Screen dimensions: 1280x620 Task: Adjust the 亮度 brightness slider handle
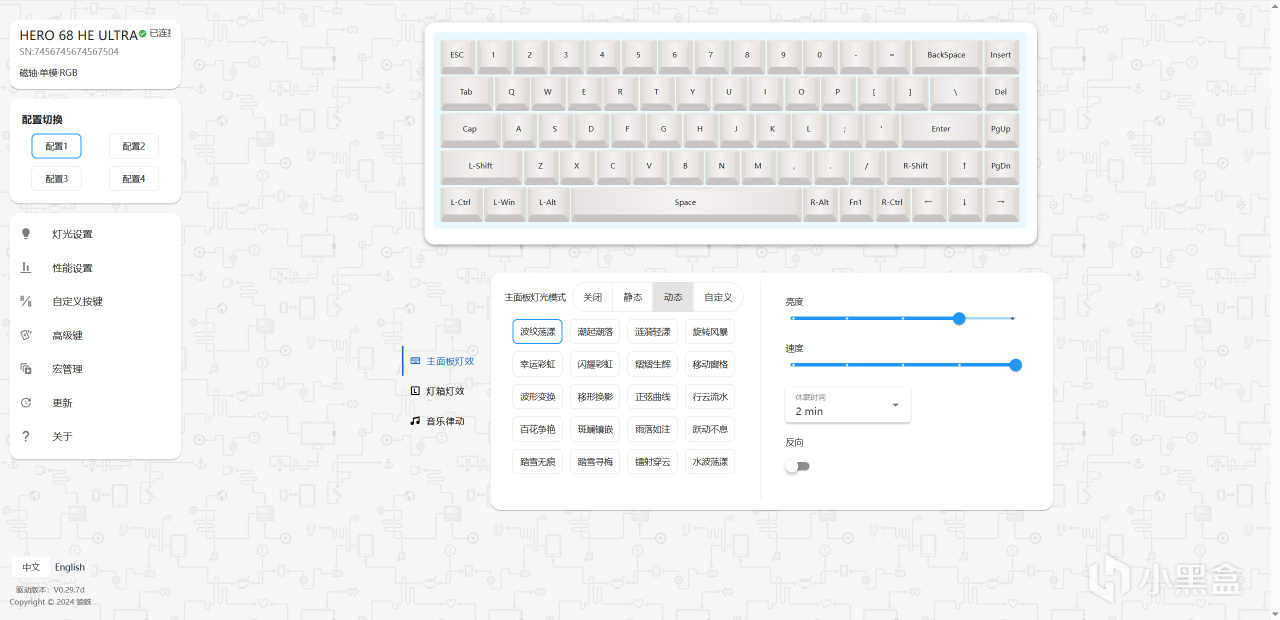point(959,318)
